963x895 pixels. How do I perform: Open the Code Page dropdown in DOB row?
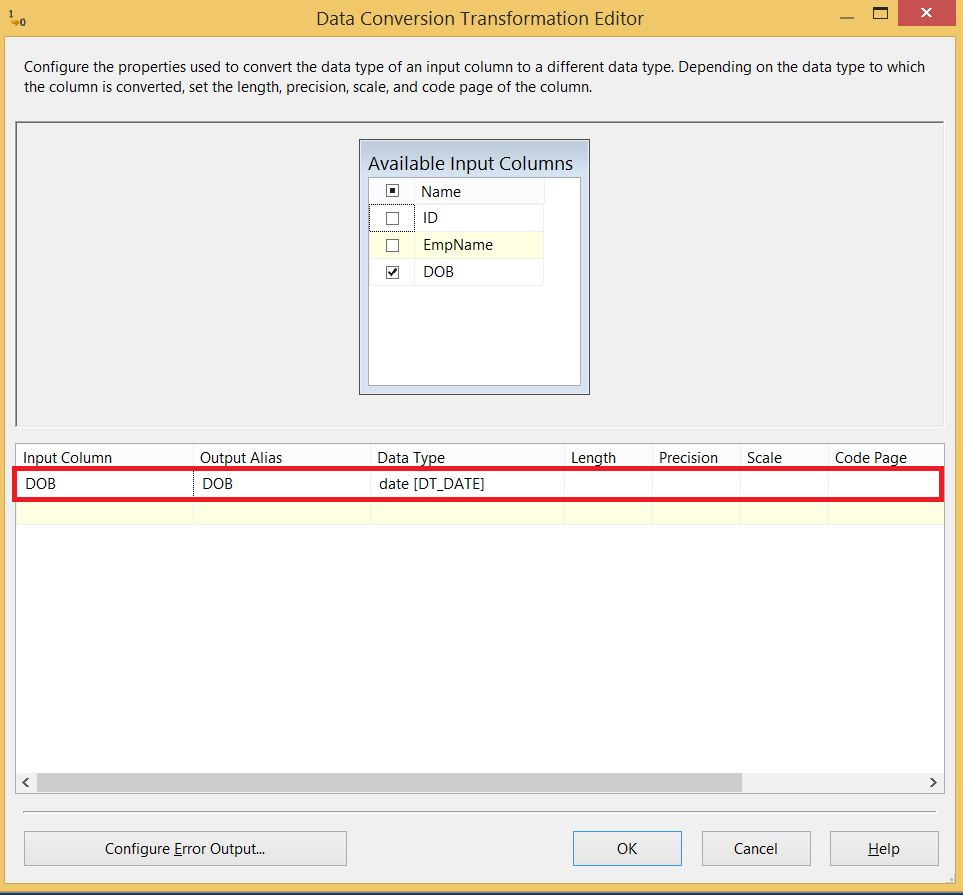[x=884, y=483]
